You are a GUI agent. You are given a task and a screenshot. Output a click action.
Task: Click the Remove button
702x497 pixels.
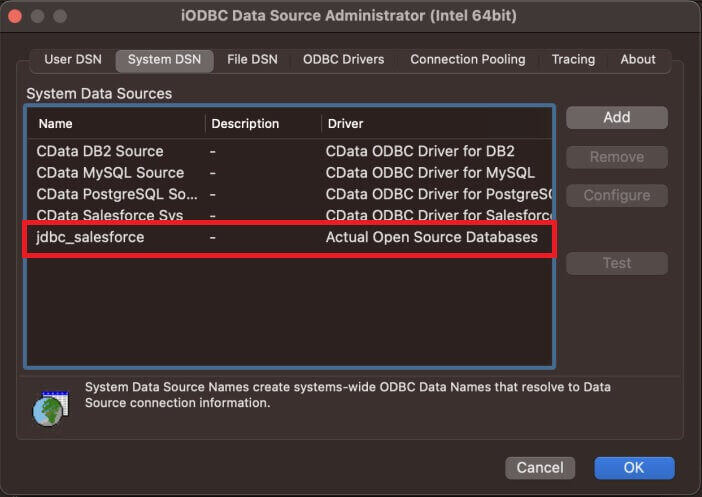point(616,157)
